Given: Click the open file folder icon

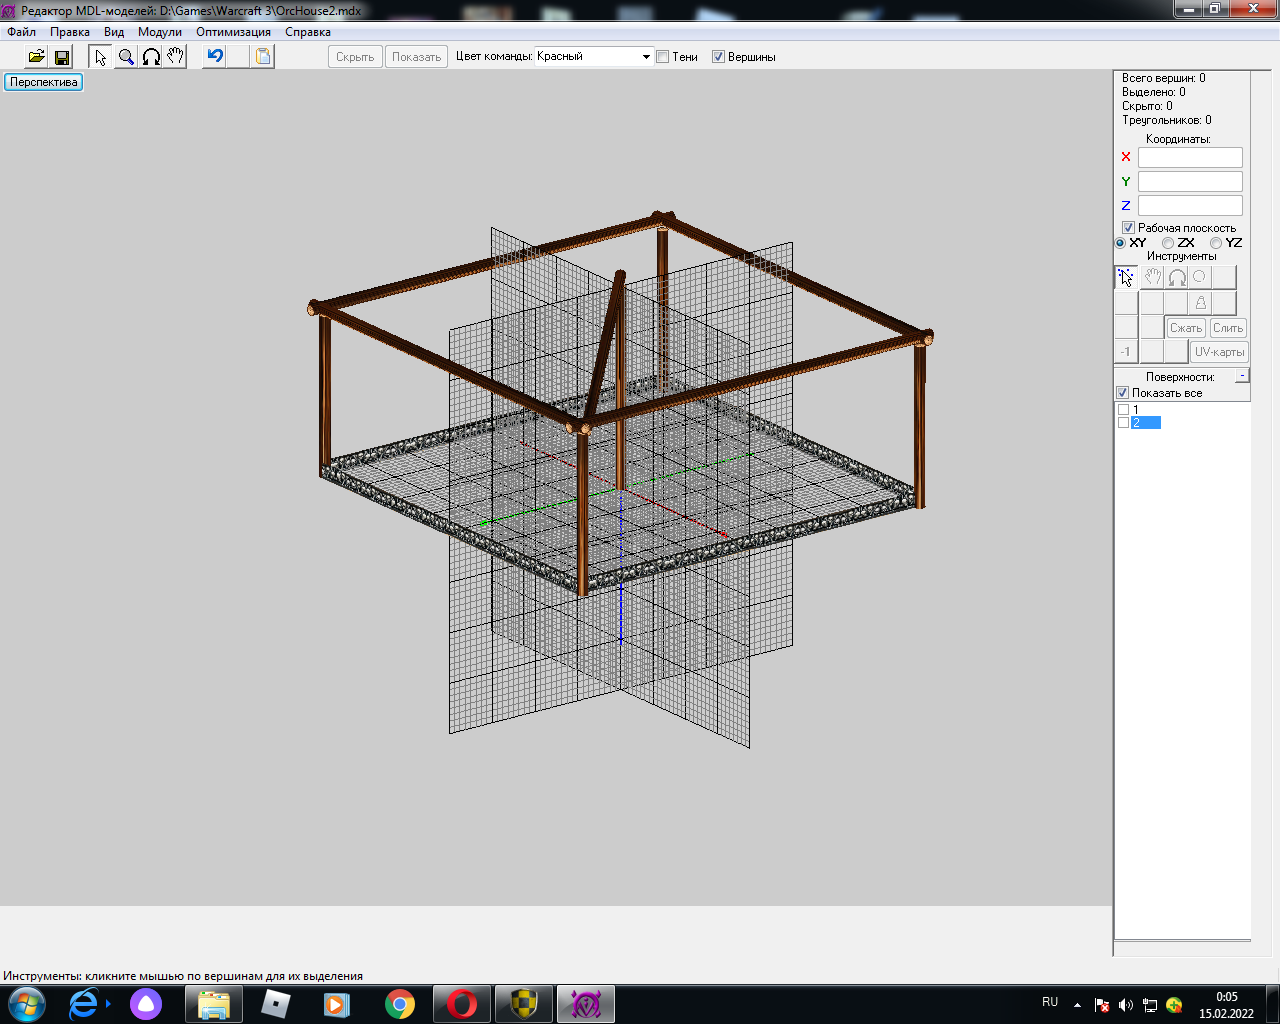Looking at the screenshot, I should pos(36,57).
